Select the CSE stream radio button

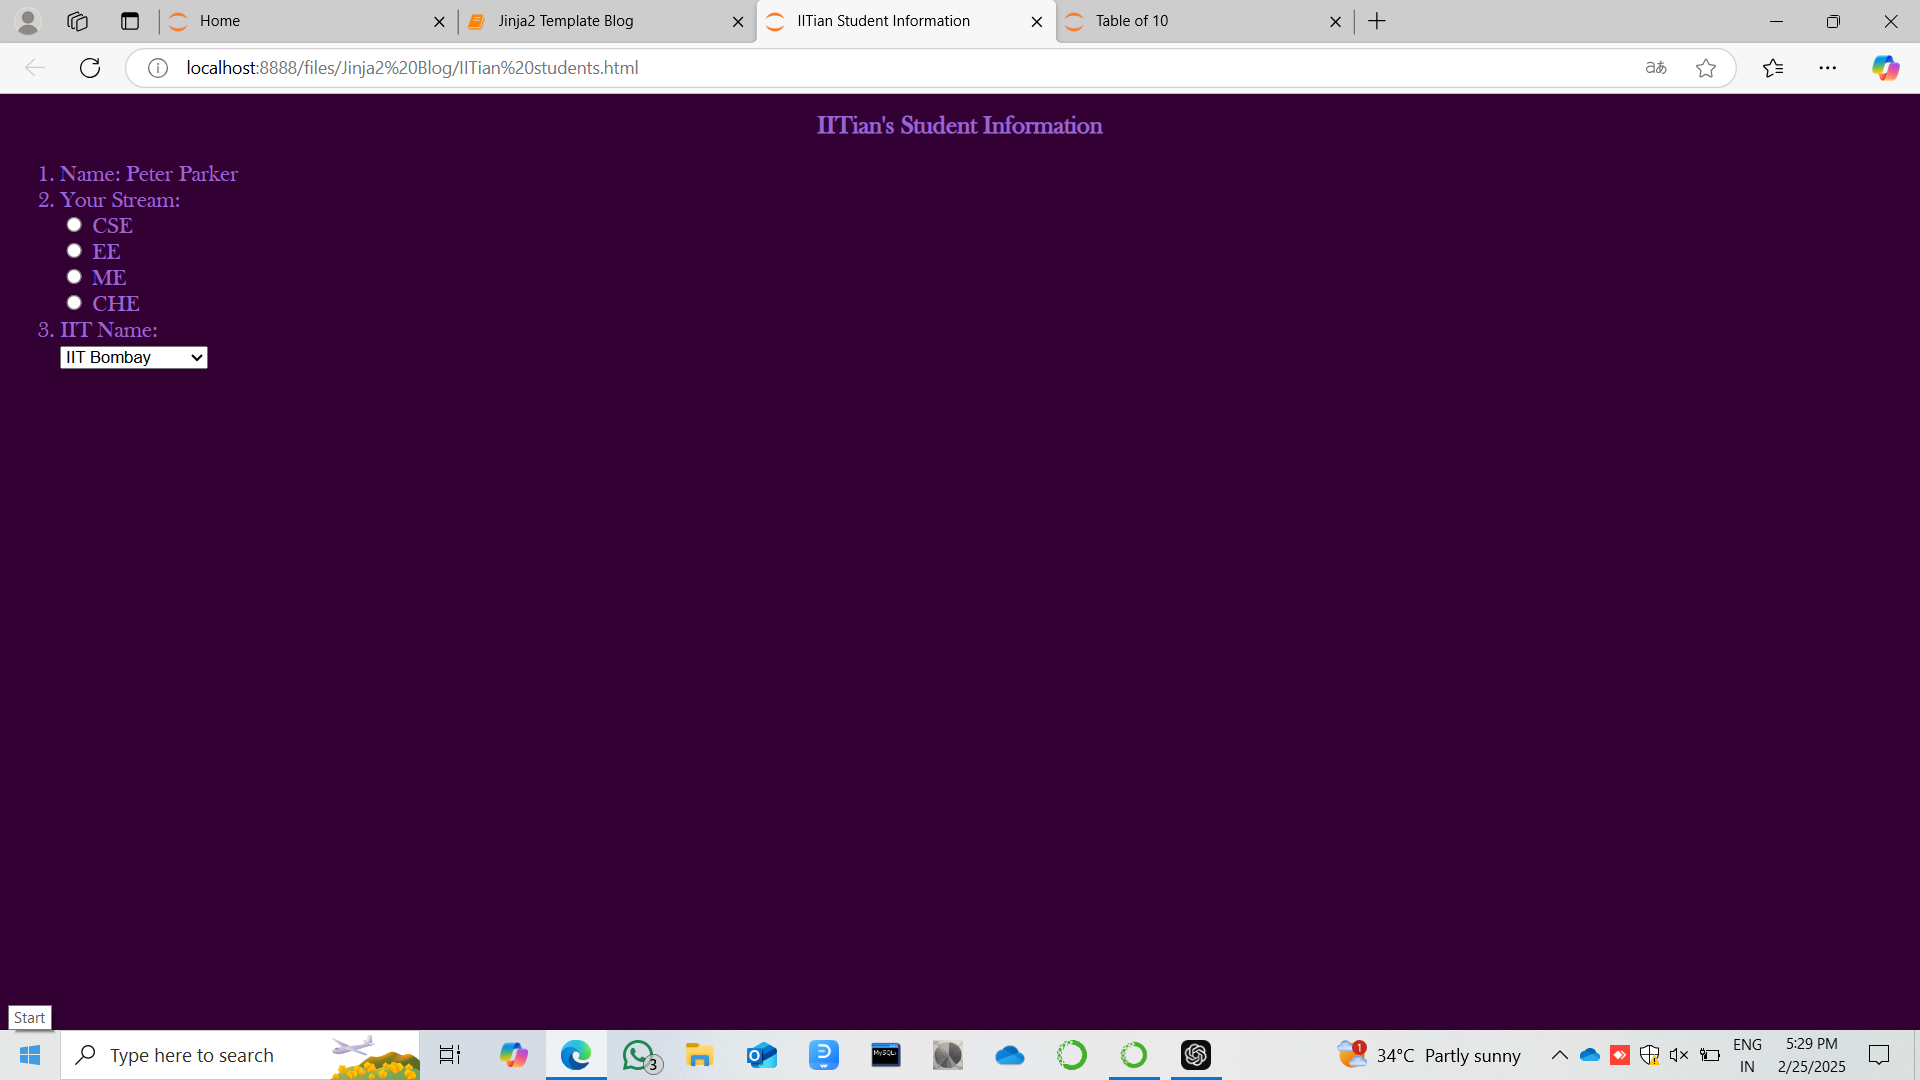[x=74, y=225]
